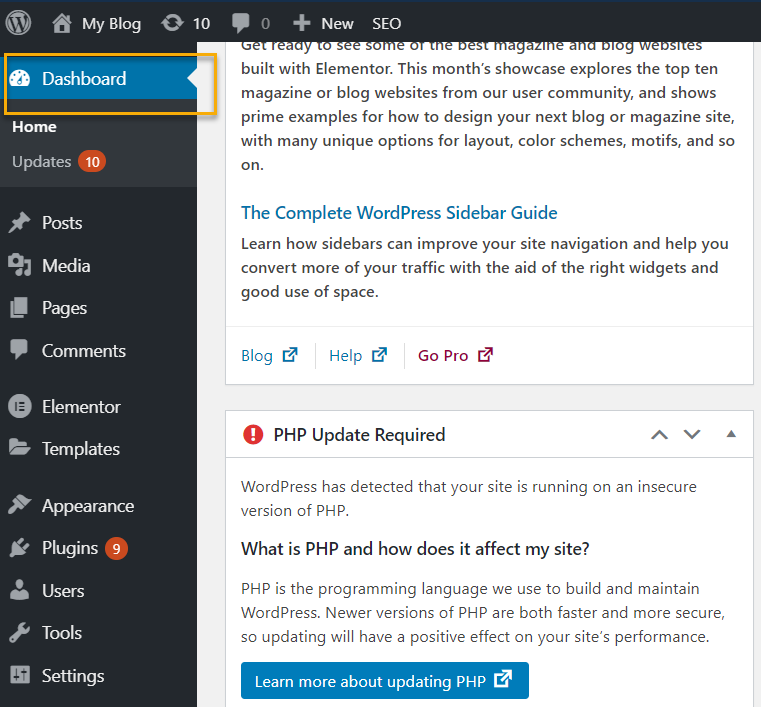This screenshot has height=707, width=761.
Task: Open the Media menu
Action: click(x=66, y=265)
